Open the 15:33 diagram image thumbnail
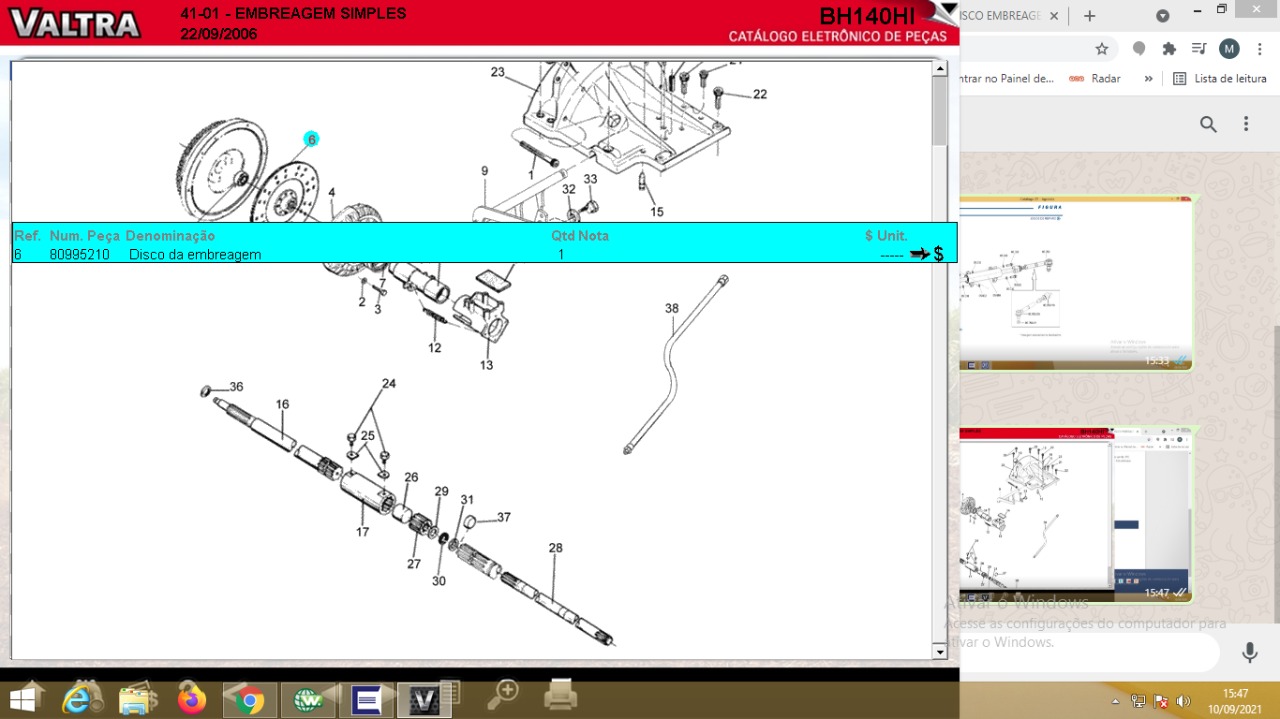Viewport: 1280px width, 719px height. pyautogui.click(x=1076, y=284)
